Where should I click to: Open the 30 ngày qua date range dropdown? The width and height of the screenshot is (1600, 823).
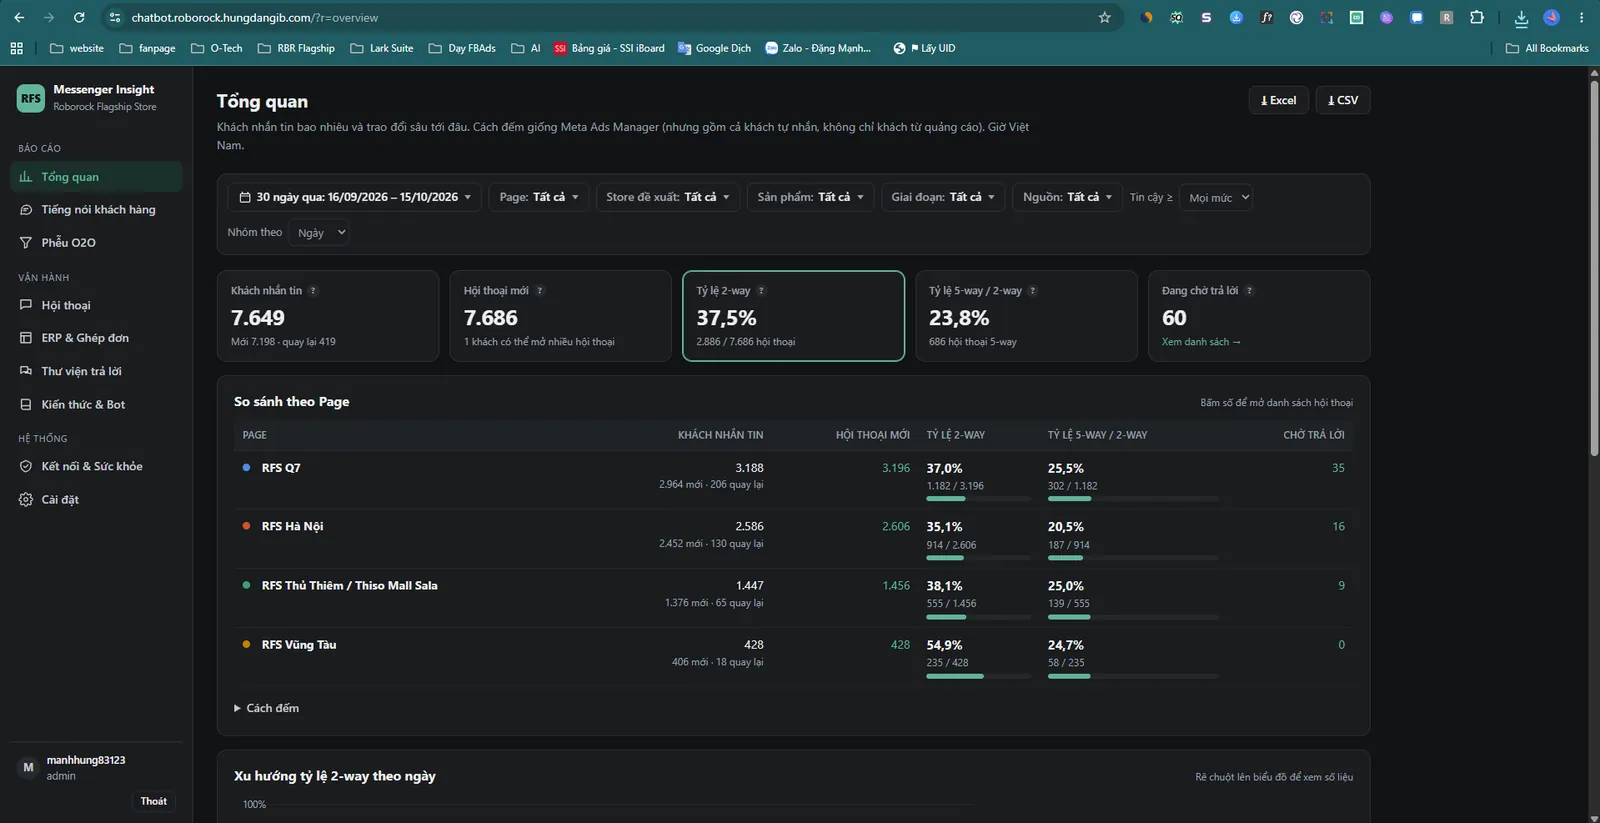(355, 197)
